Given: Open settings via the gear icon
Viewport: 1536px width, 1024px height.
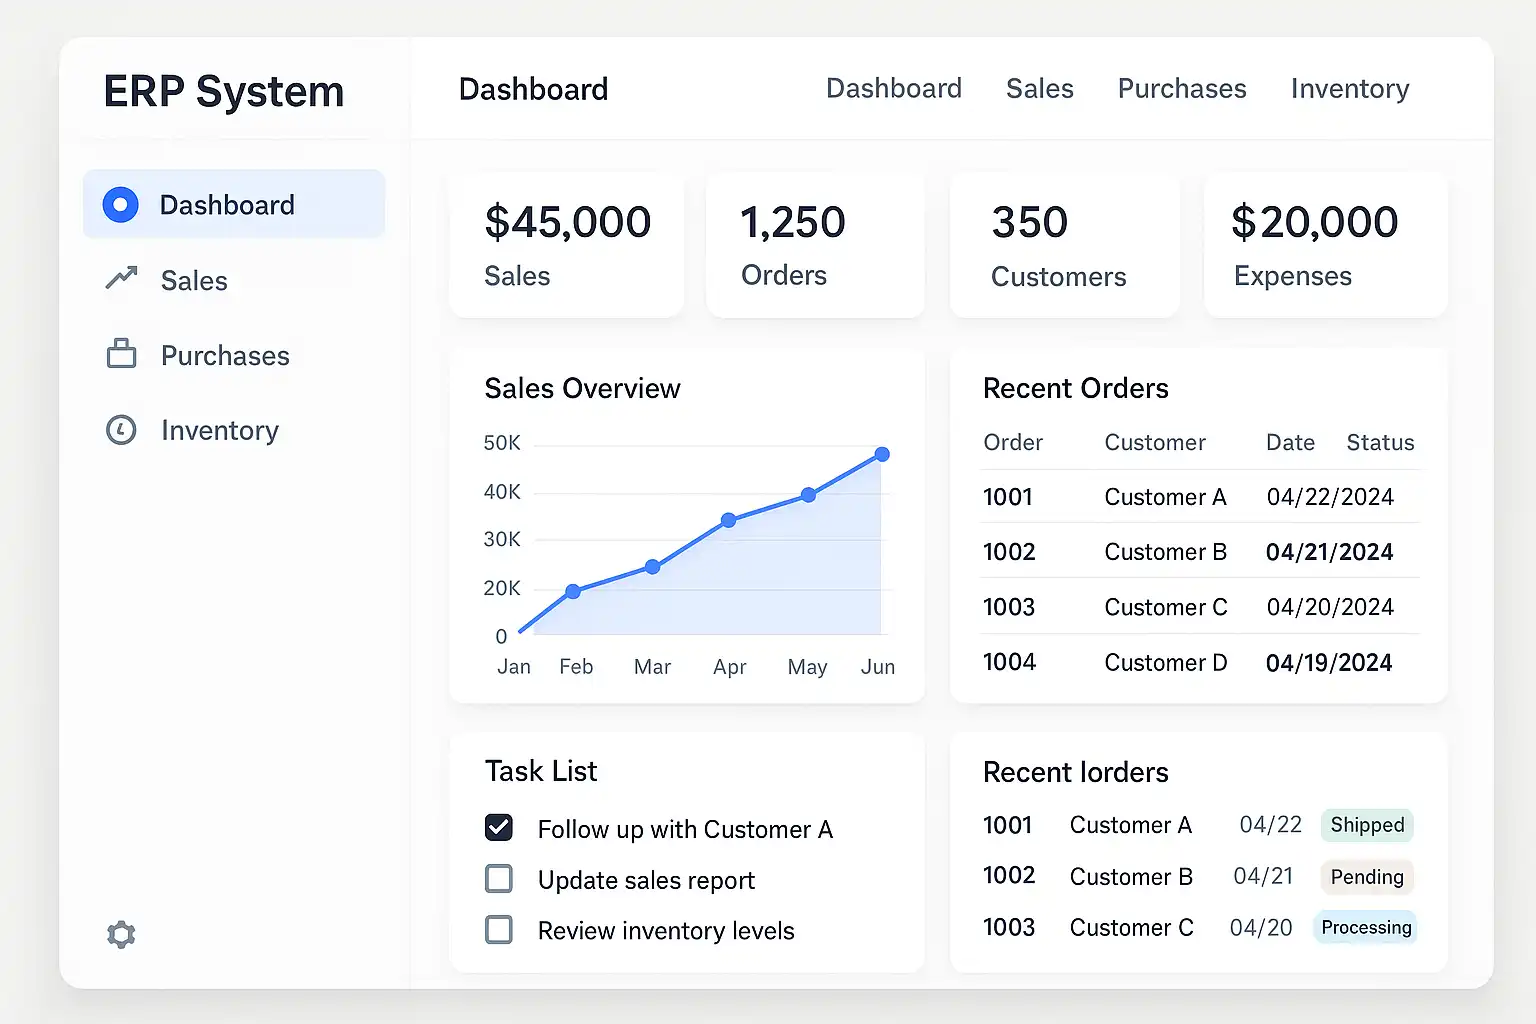Looking at the screenshot, I should click(x=121, y=934).
